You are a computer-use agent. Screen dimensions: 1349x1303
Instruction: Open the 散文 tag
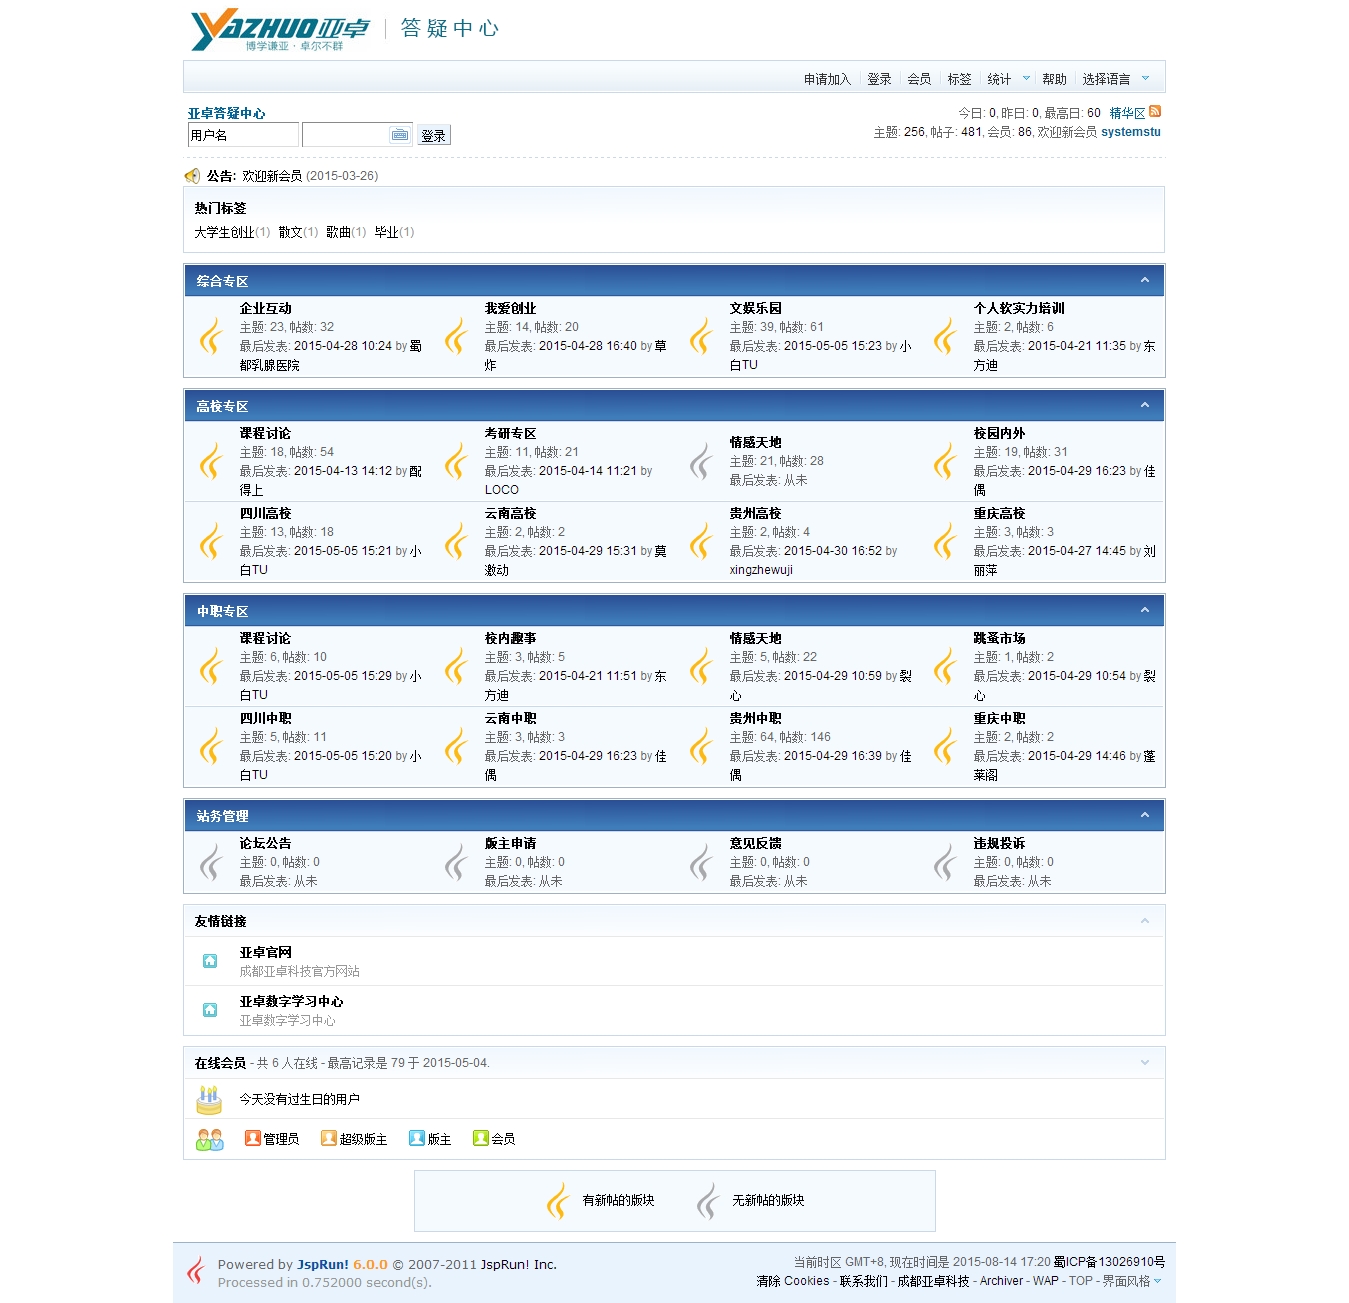(x=290, y=232)
